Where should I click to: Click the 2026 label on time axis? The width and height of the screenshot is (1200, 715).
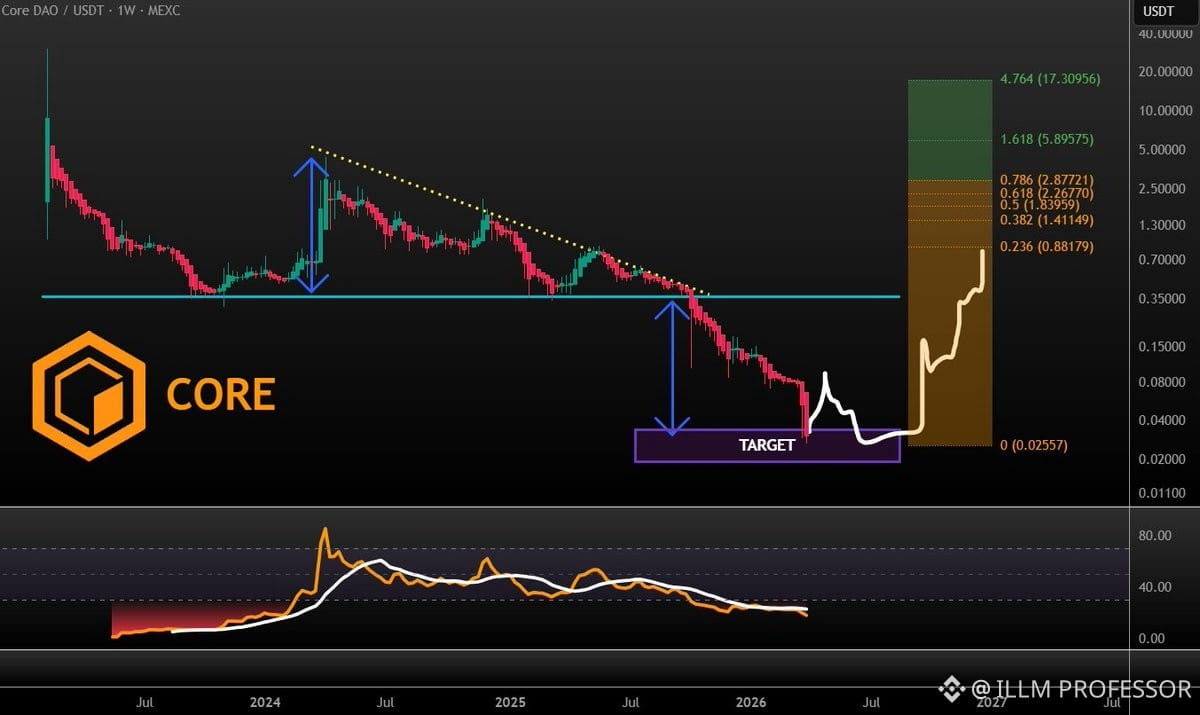750,703
